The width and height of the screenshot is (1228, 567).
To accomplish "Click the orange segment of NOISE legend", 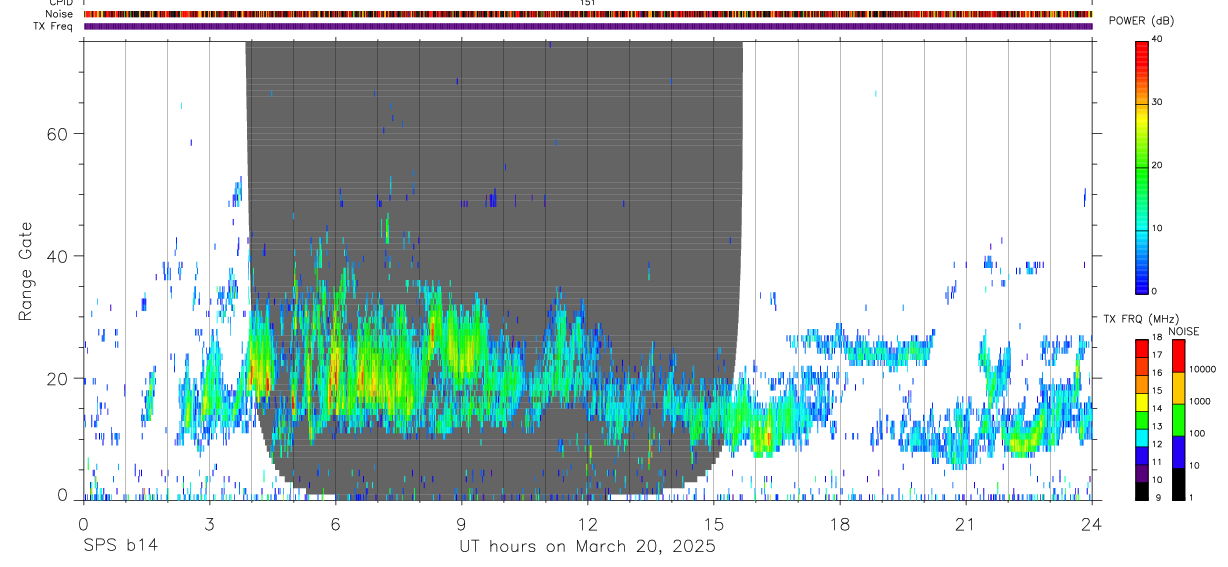I will (x=1178, y=387).
